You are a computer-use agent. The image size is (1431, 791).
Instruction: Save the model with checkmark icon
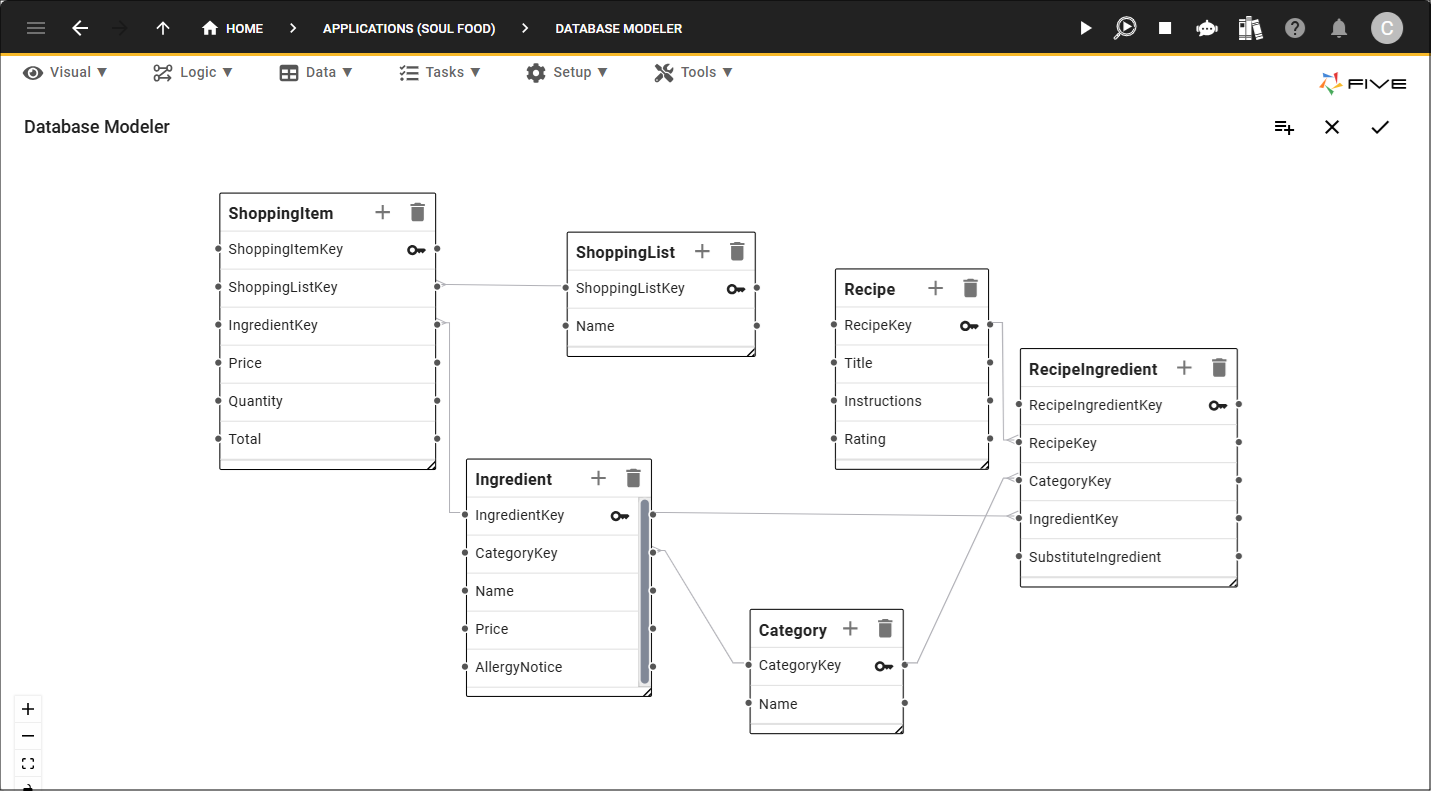click(1380, 127)
